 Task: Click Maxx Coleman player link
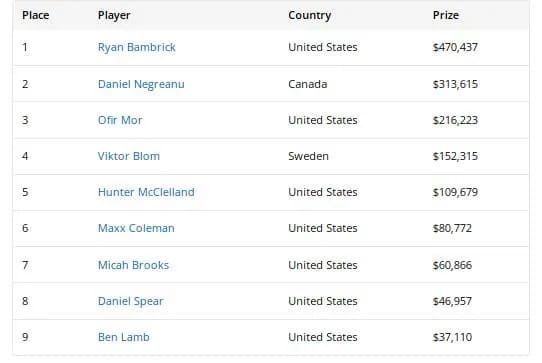[136, 228]
